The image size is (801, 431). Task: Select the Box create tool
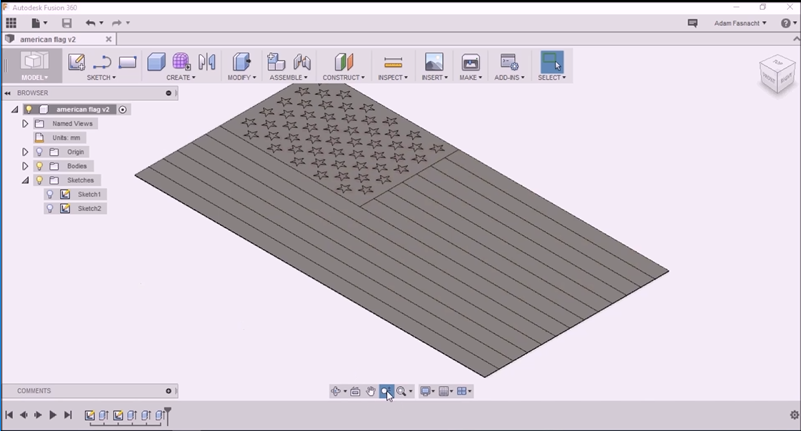coord(156,62)
